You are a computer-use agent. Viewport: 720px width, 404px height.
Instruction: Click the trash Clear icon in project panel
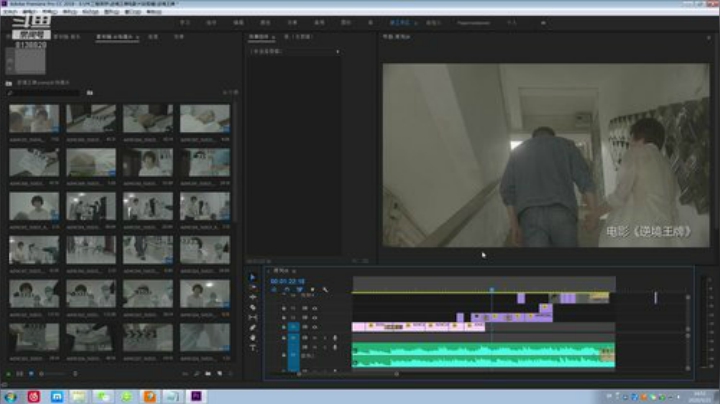point(231,374)
